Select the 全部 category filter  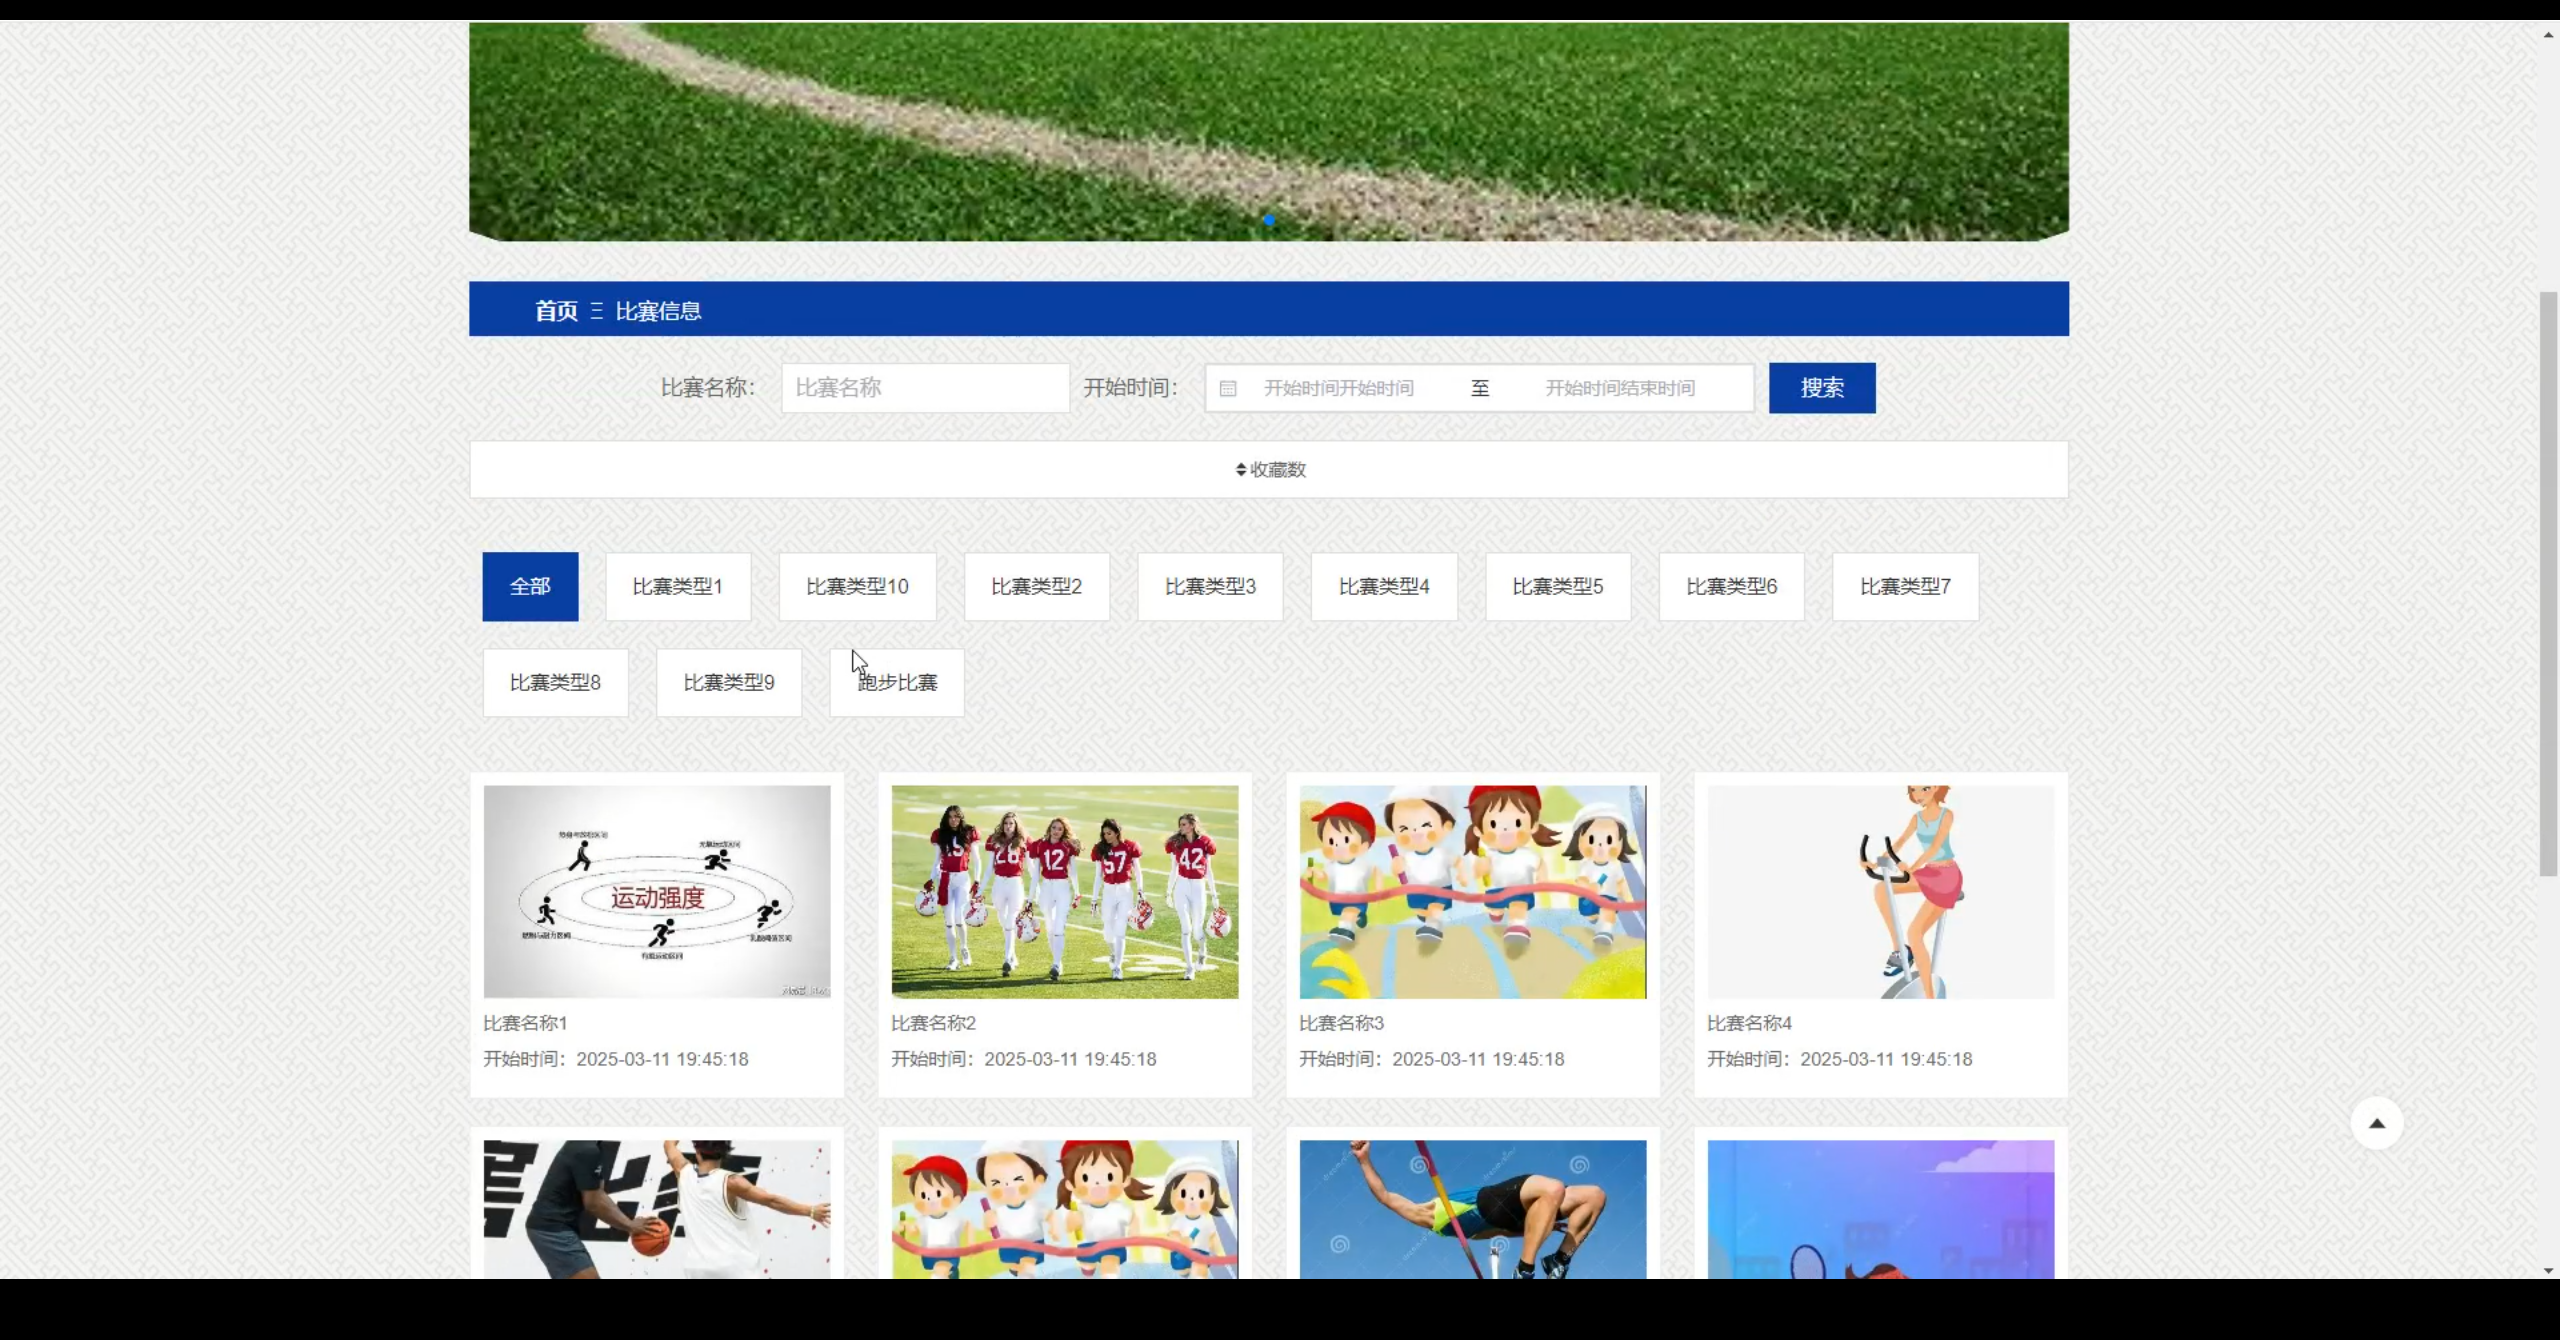coord(530,587)
